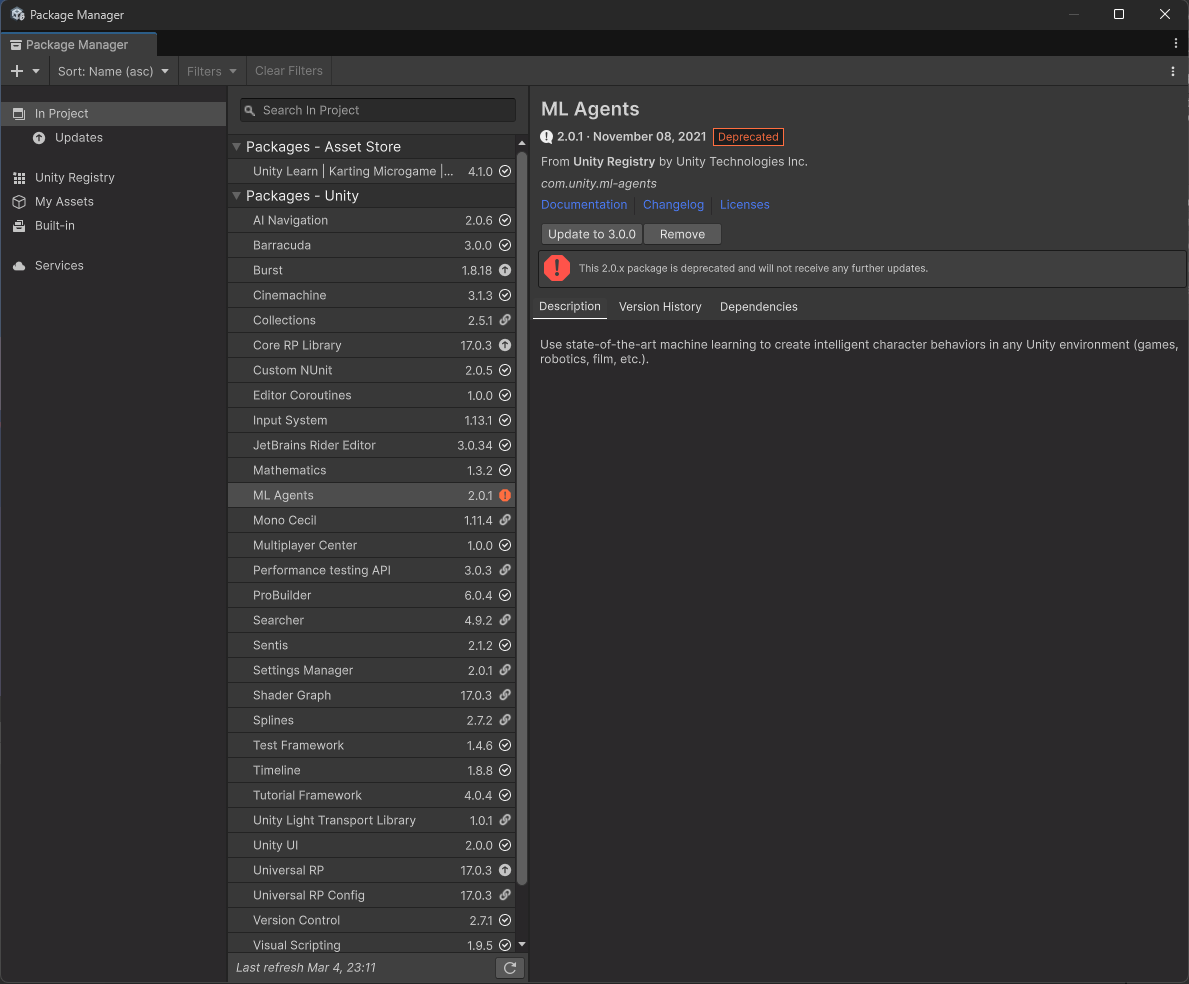The image size is (1189, 984).
Task: Click the link icon for Performance testing API
Action: [x=505, y=571]
